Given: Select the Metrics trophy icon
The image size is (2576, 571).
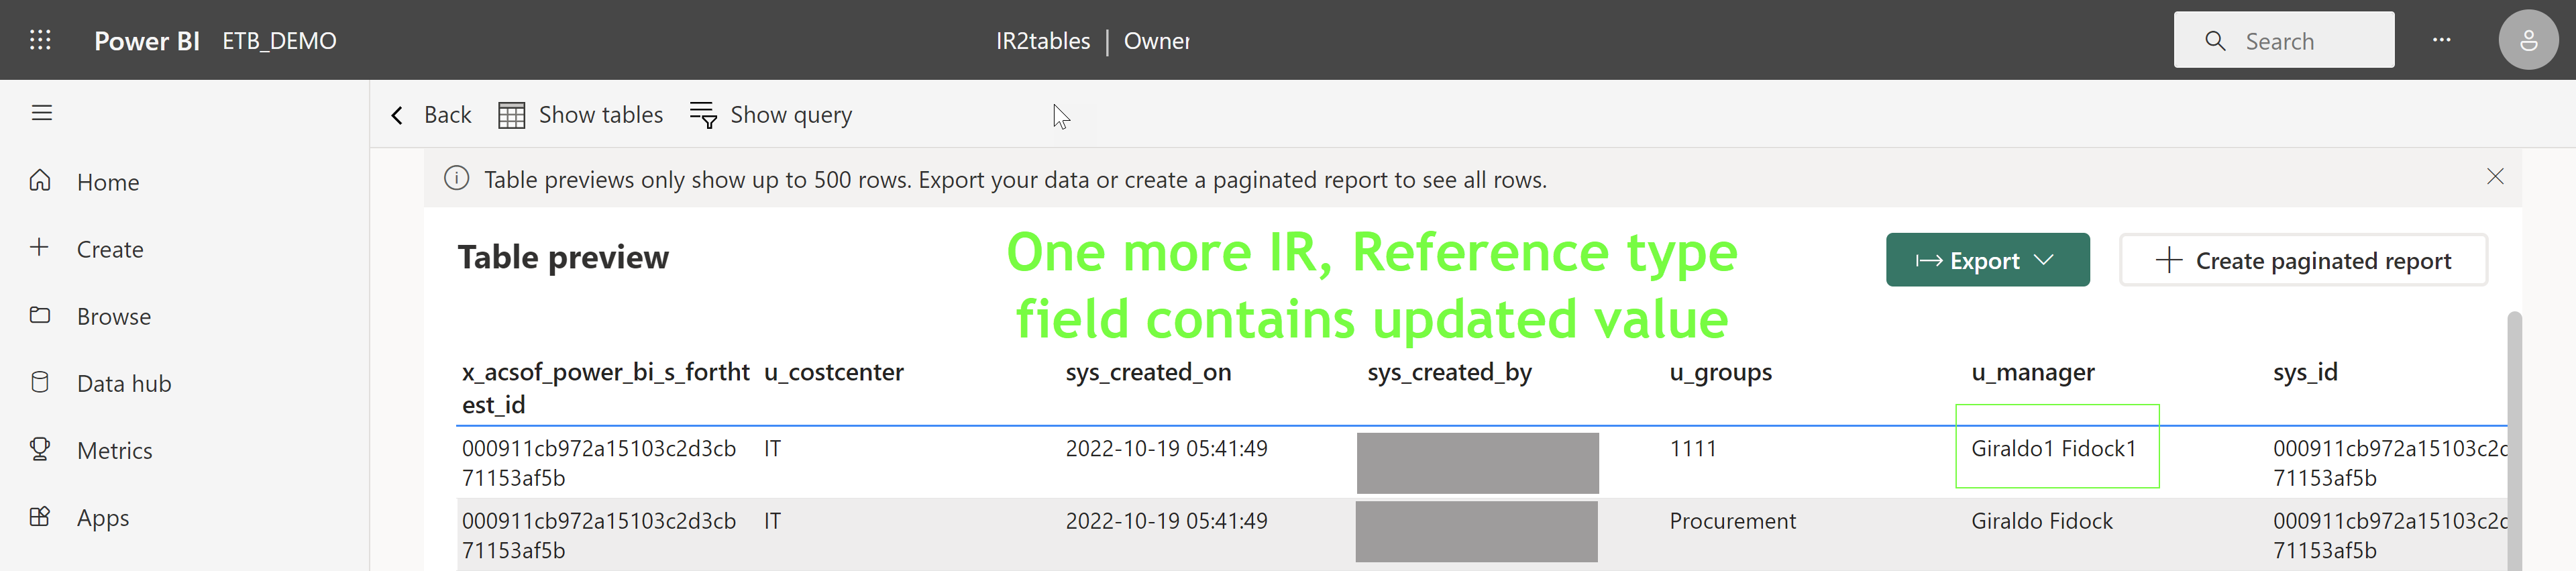Looking at the screenshot, I should (40, 449).
